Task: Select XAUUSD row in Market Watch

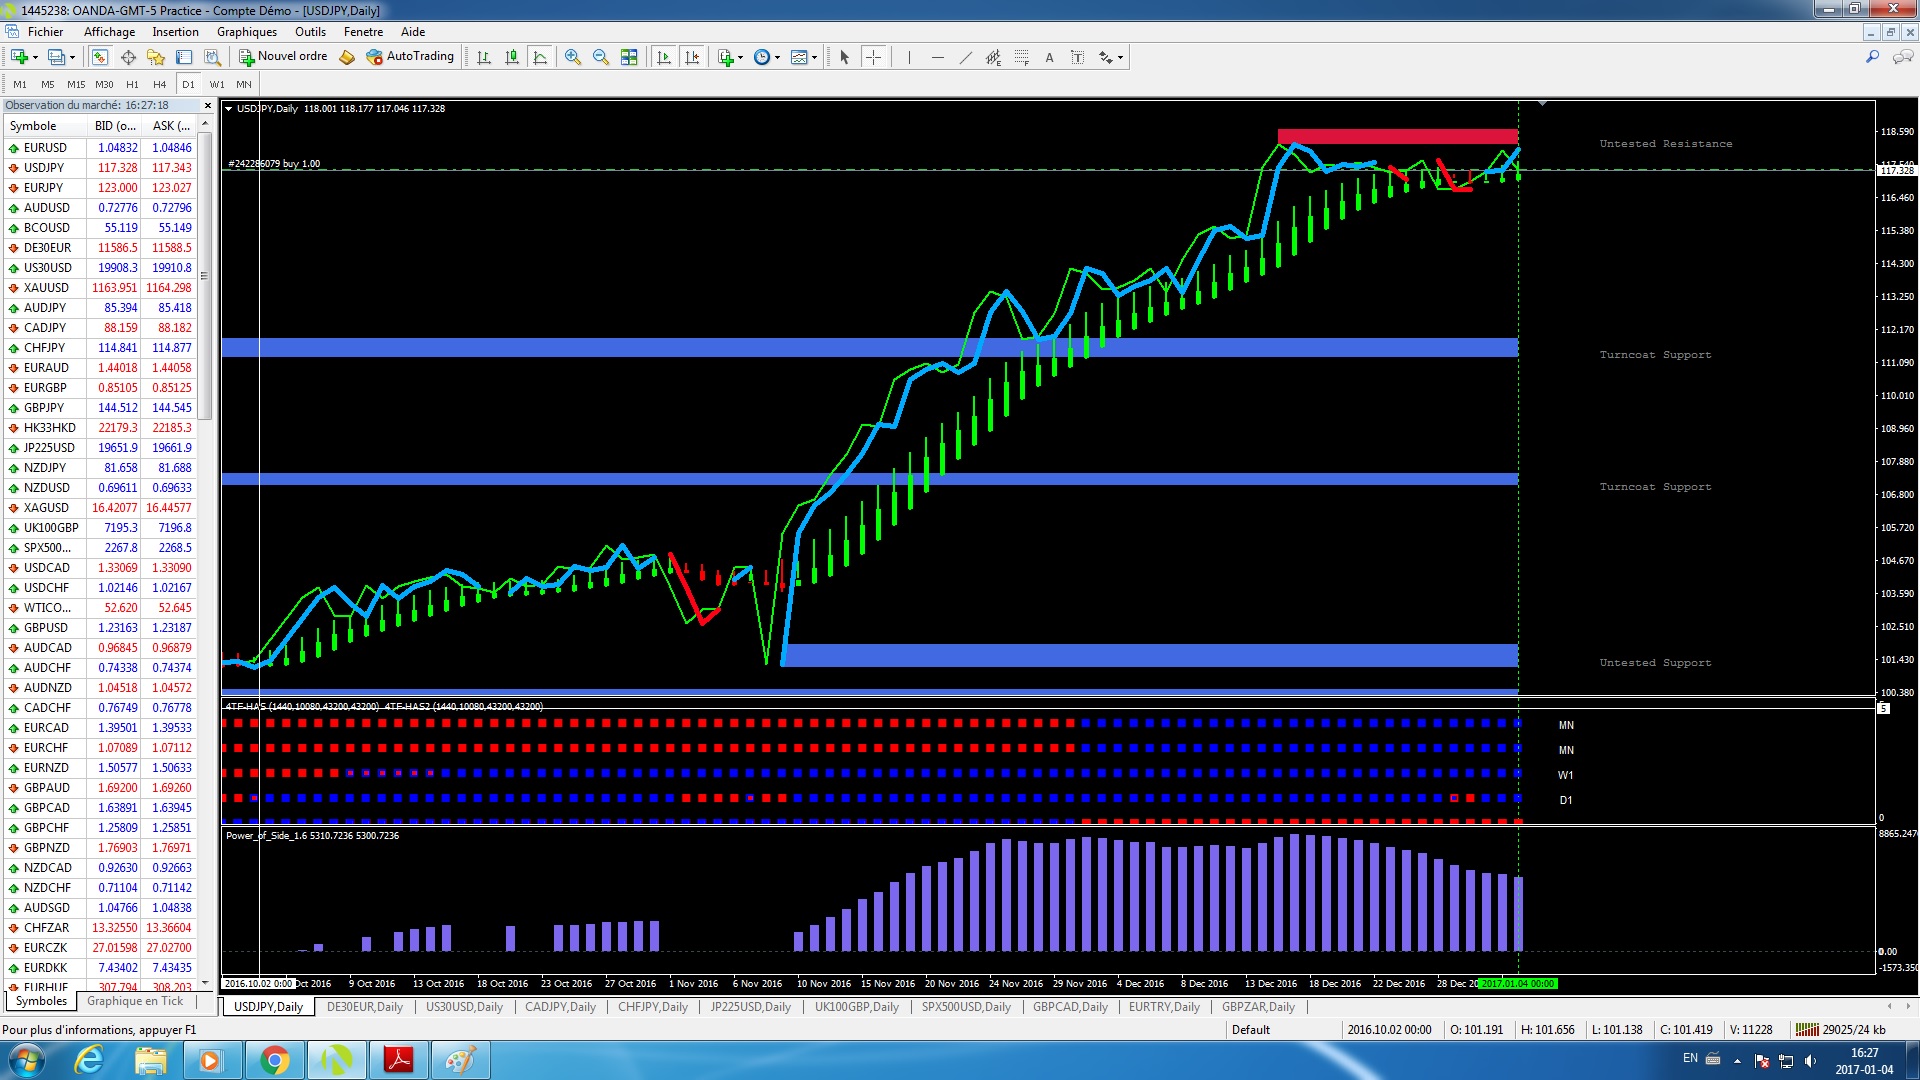Action: pyautogui.click(x=46, y=288)
